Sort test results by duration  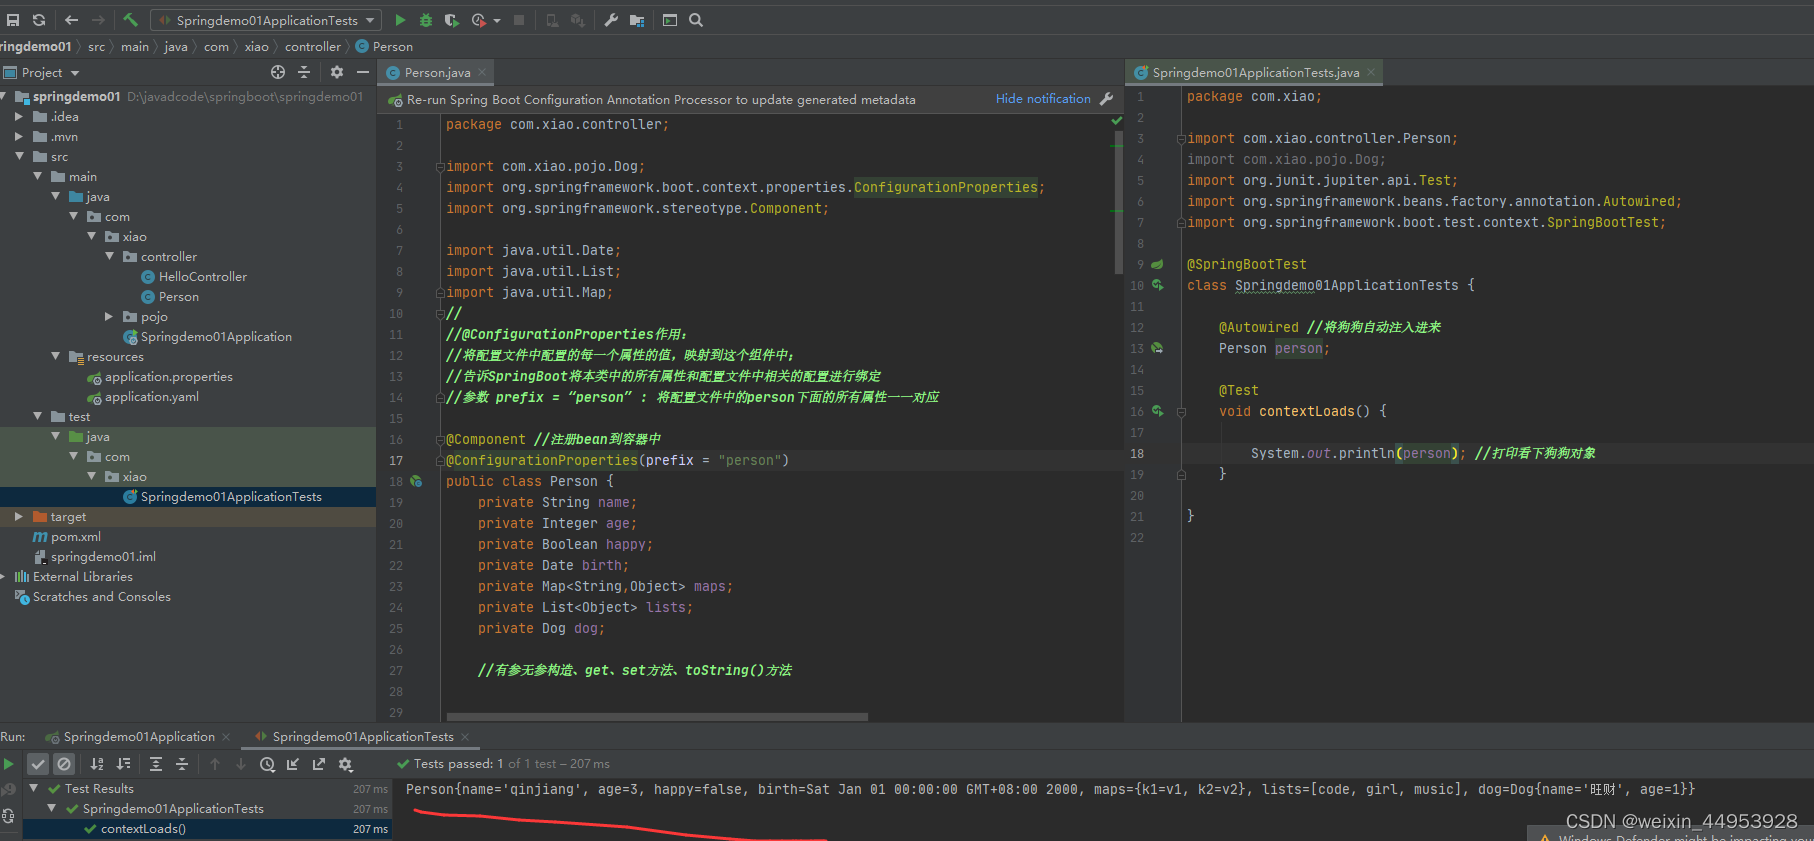123,764
